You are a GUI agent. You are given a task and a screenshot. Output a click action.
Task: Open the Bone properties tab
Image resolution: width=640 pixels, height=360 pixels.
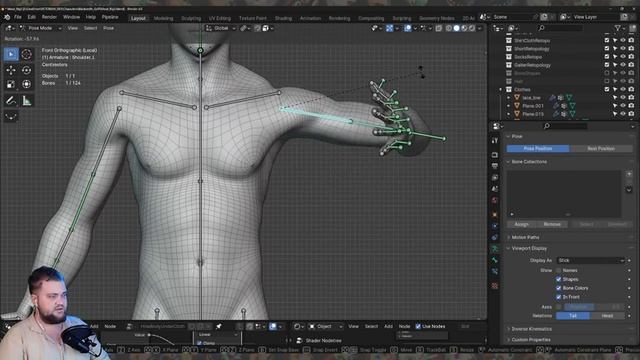(495, 260)
